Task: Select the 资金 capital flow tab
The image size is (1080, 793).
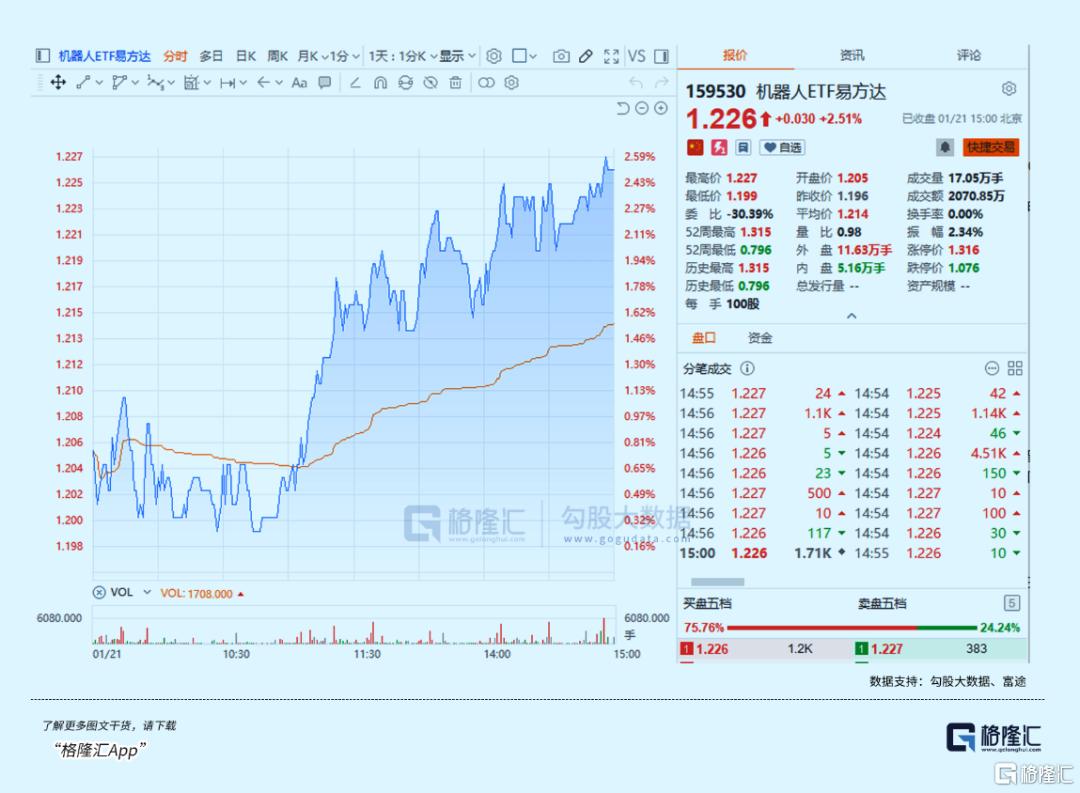Action: [760, 338]
